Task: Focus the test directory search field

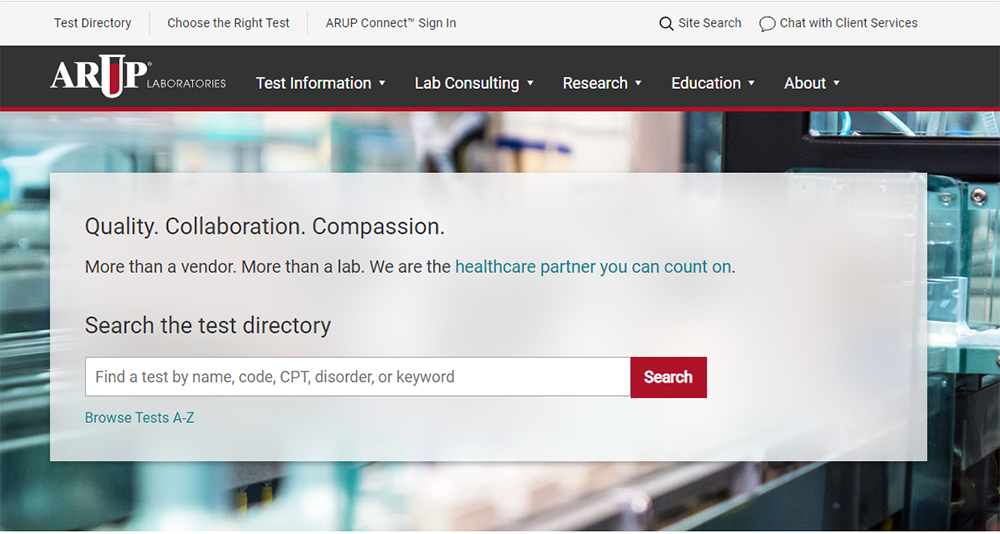Action: coord(358,377)
